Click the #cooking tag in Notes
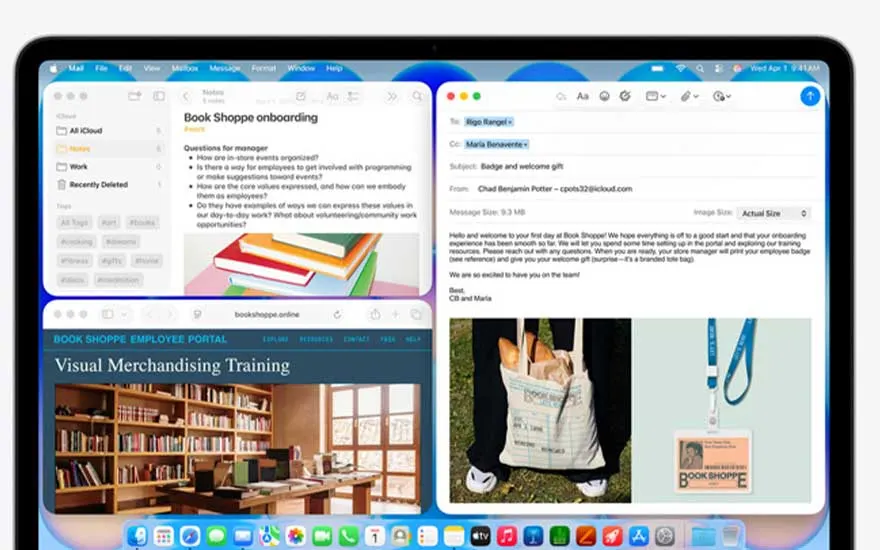 tap(76, 242)
